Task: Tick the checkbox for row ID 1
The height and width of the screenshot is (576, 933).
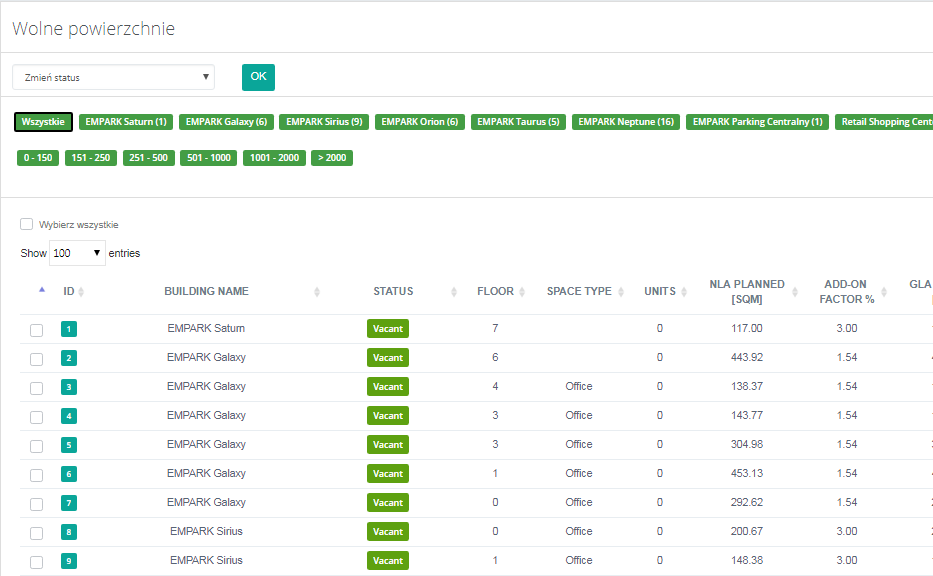Action: click(x=36, y=330)
